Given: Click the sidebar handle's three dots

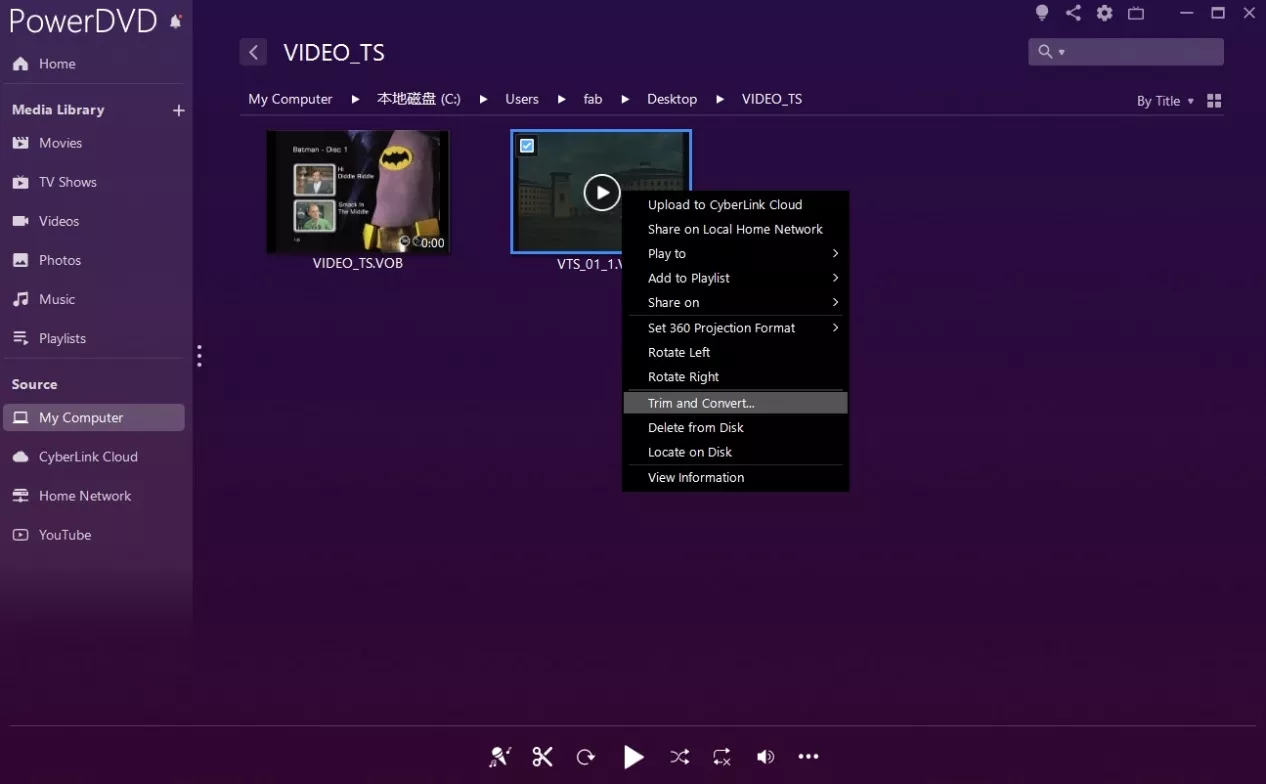Looking at the screenshot, I should (199, 356).
